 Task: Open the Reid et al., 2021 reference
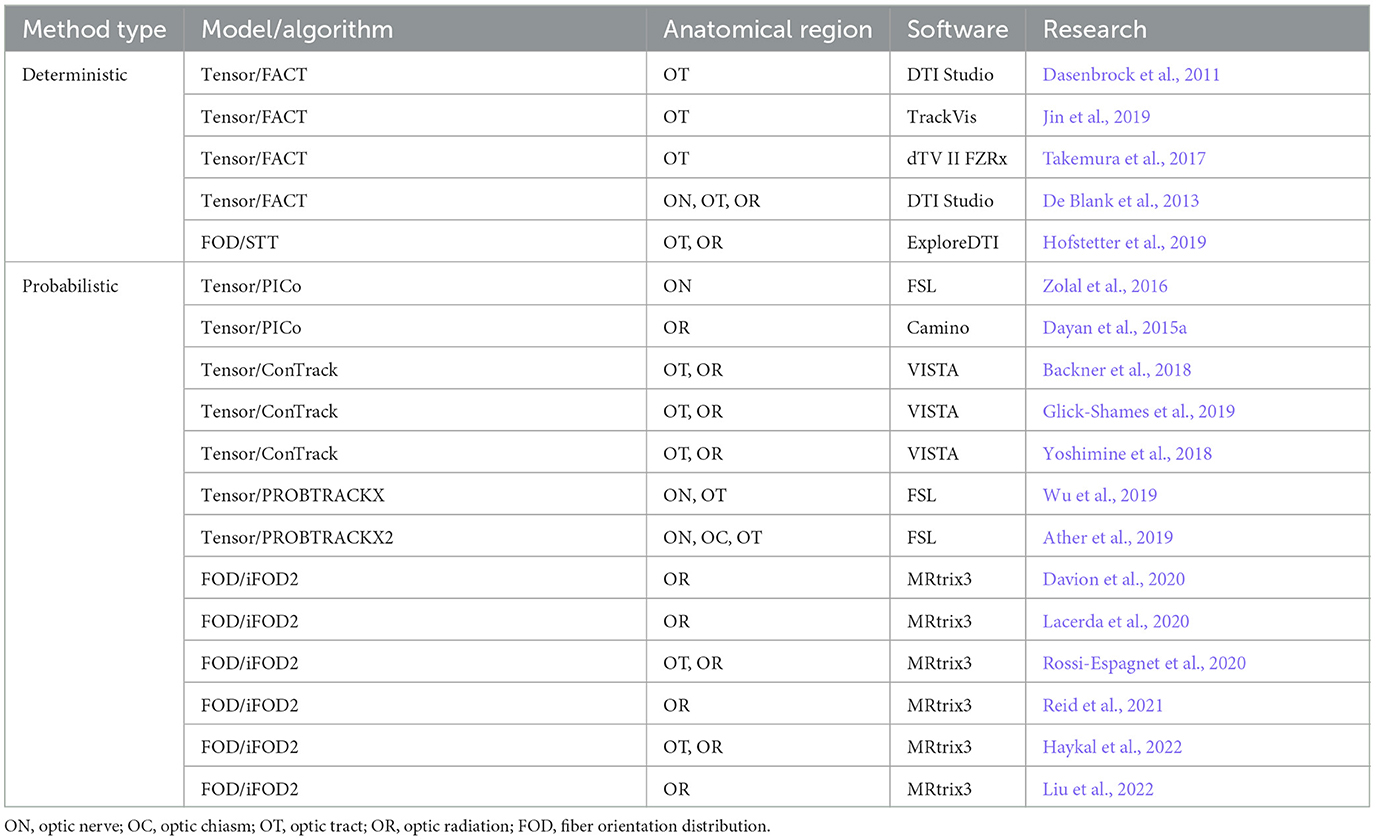(x=1103, y=705)
